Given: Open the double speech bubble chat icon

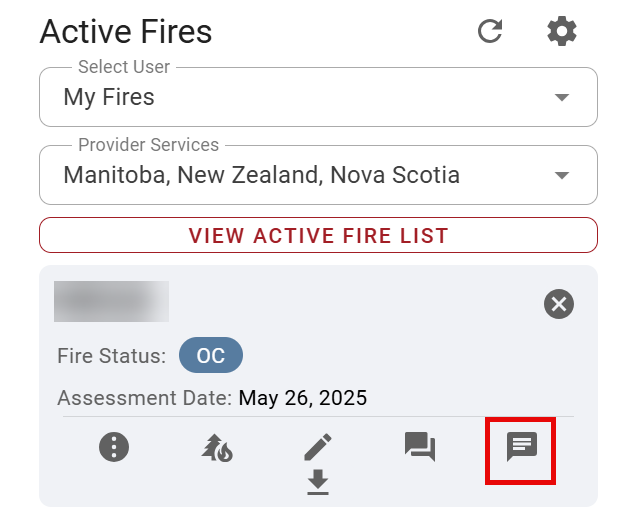Looking at the screenshot, I should (x=419, y=446).
